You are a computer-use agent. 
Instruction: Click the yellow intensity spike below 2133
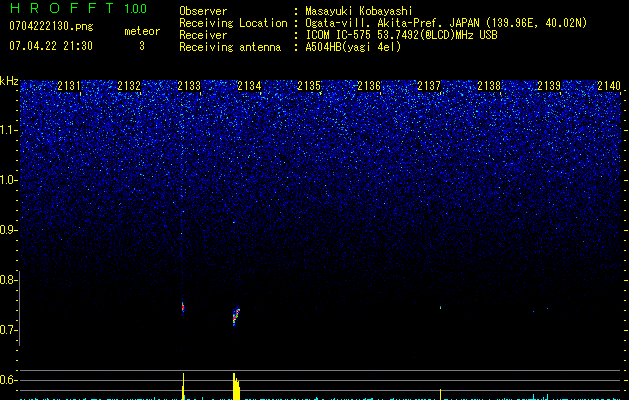(183, 386)
